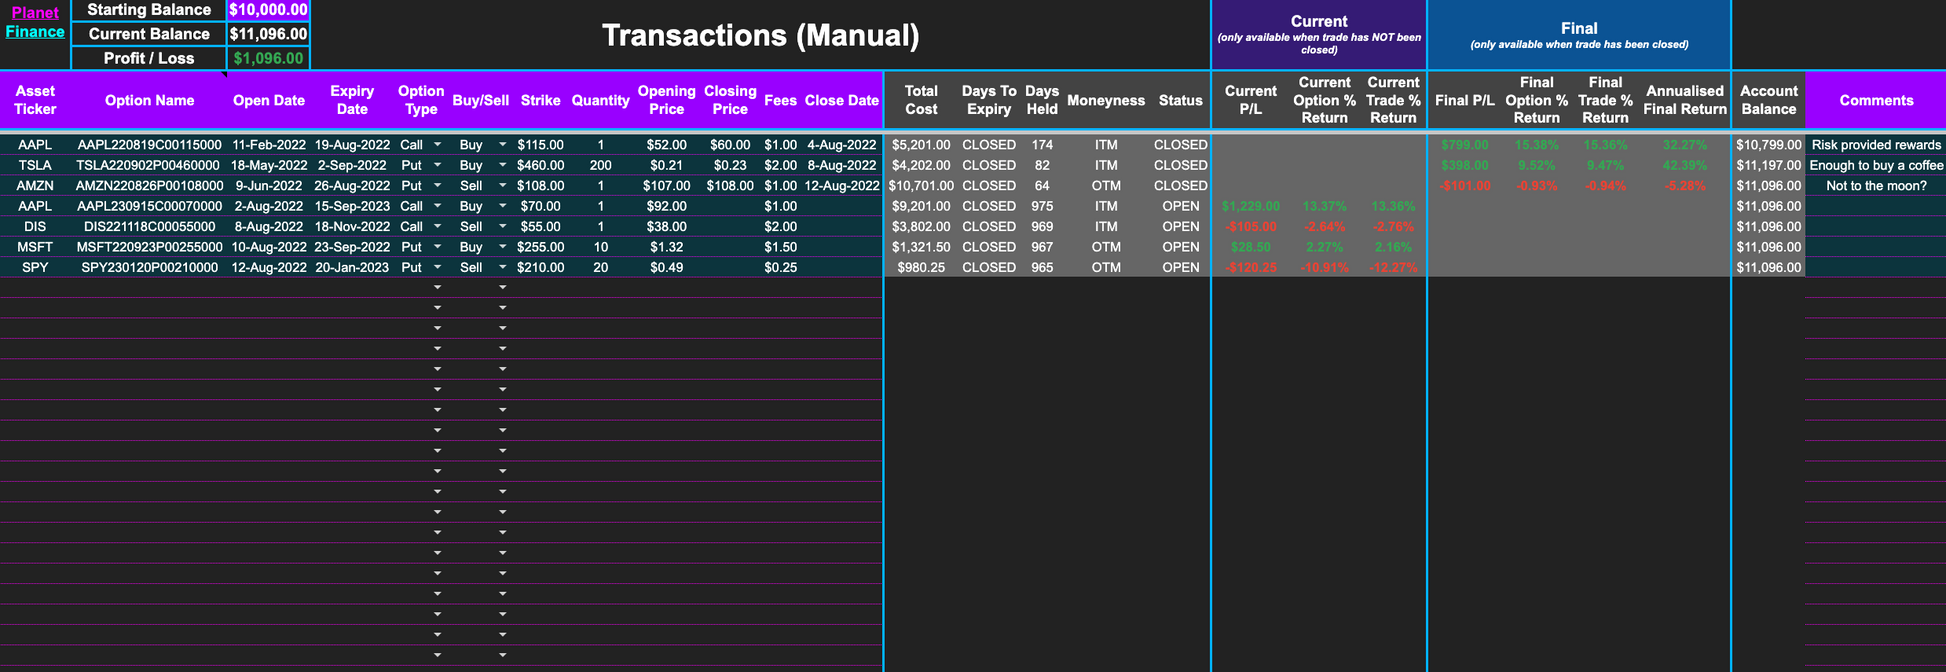Select the $460.00 strike cell for TSLA
This screenshot has width=1946, height=672.
tap(540, 165)
